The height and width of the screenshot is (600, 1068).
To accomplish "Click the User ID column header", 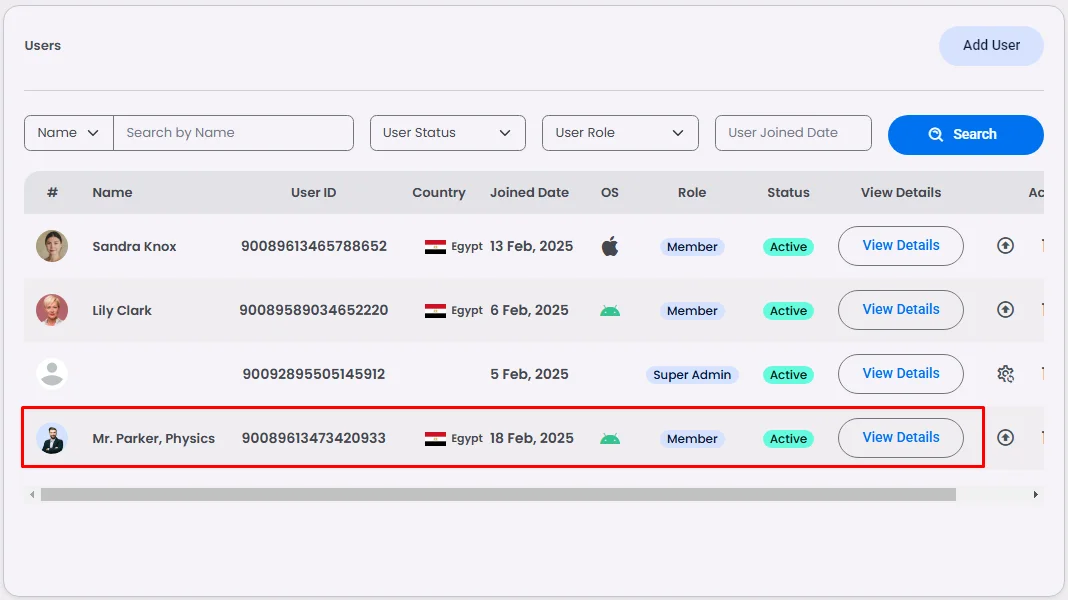I will point(313,193).
